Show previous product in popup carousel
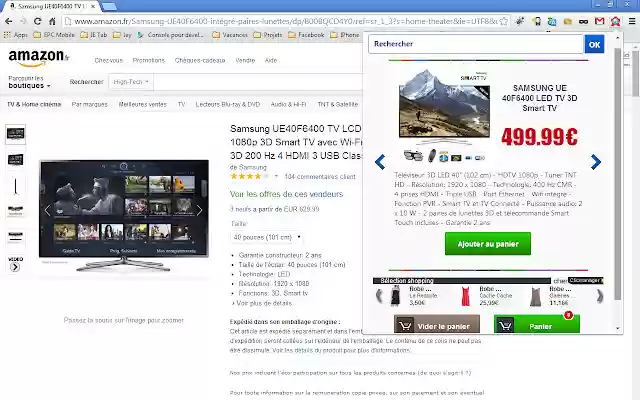 [x=380, y=162]
